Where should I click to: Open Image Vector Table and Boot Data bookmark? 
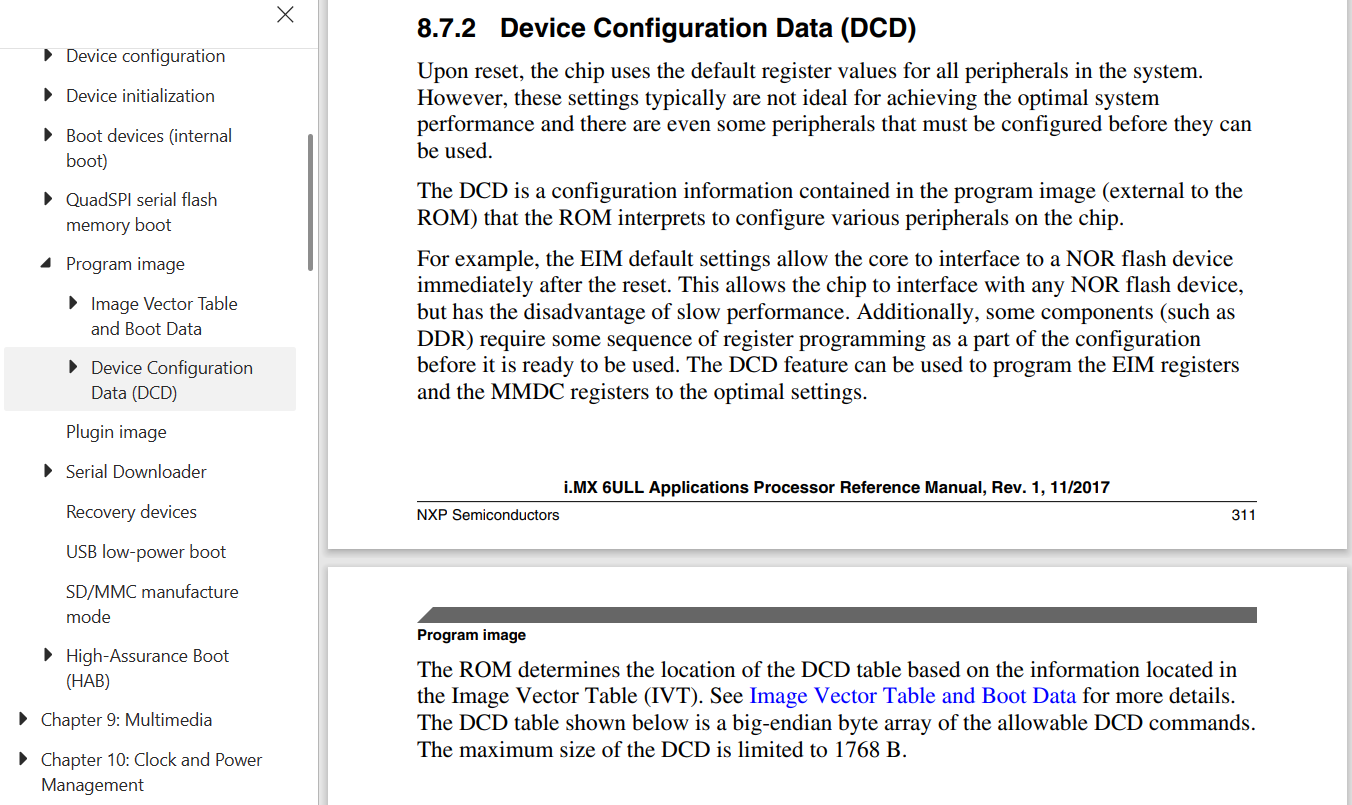pyautogui.click(x=164, y=316)
